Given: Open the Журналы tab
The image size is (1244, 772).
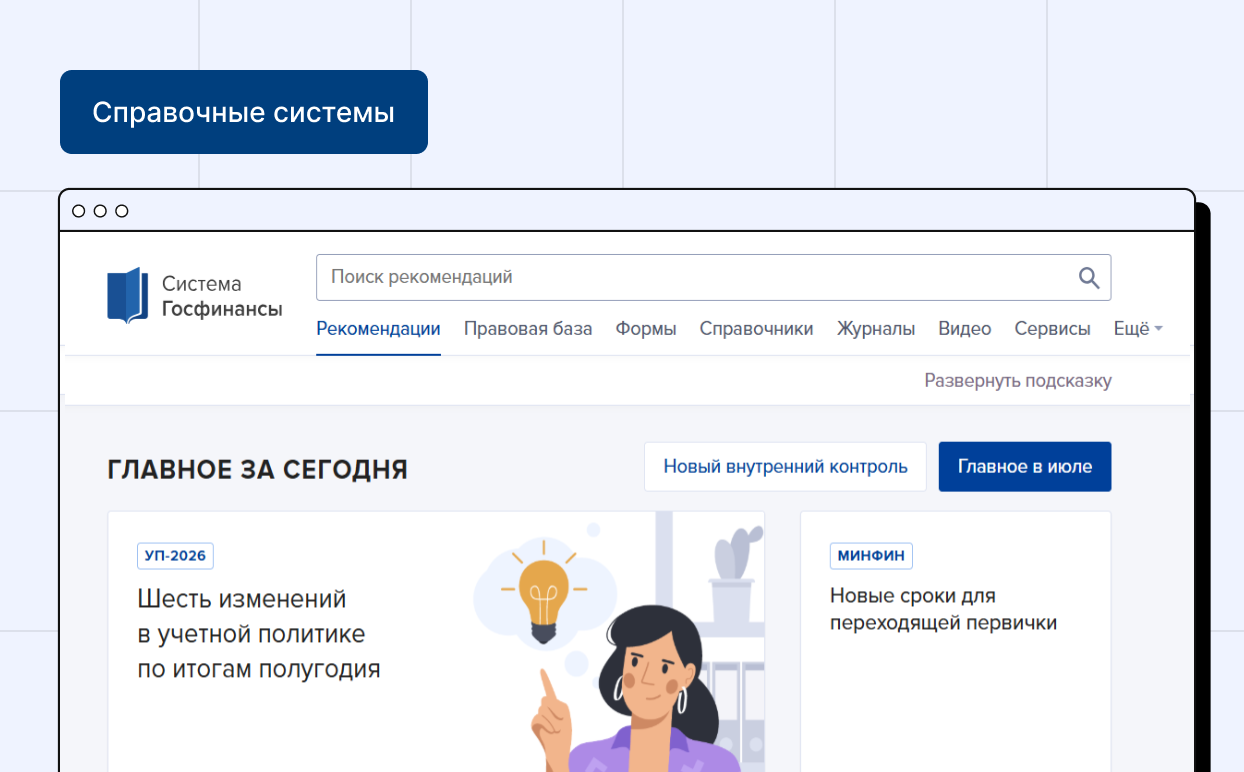Looking at the screenshot, I should [876, 329].
